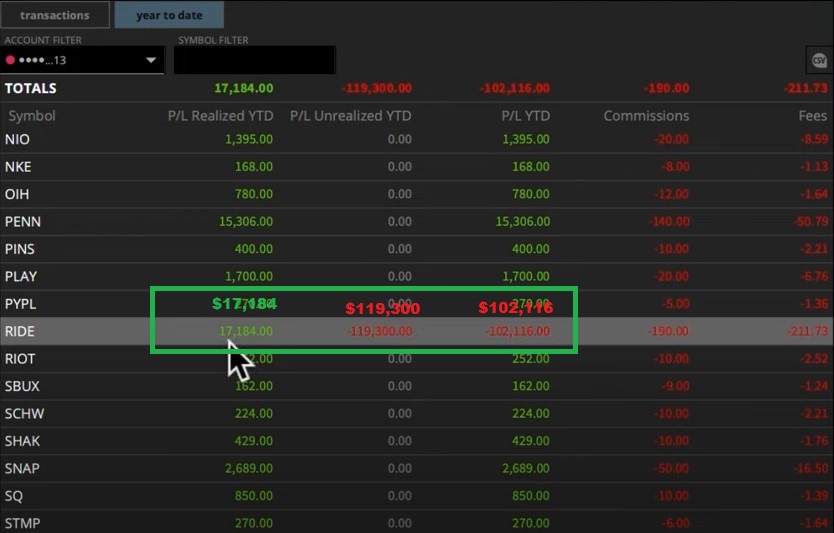The height and width of the screenshot is (533, 834).
Task: Click PENN fees value -50.79
Action: (811, 221)
